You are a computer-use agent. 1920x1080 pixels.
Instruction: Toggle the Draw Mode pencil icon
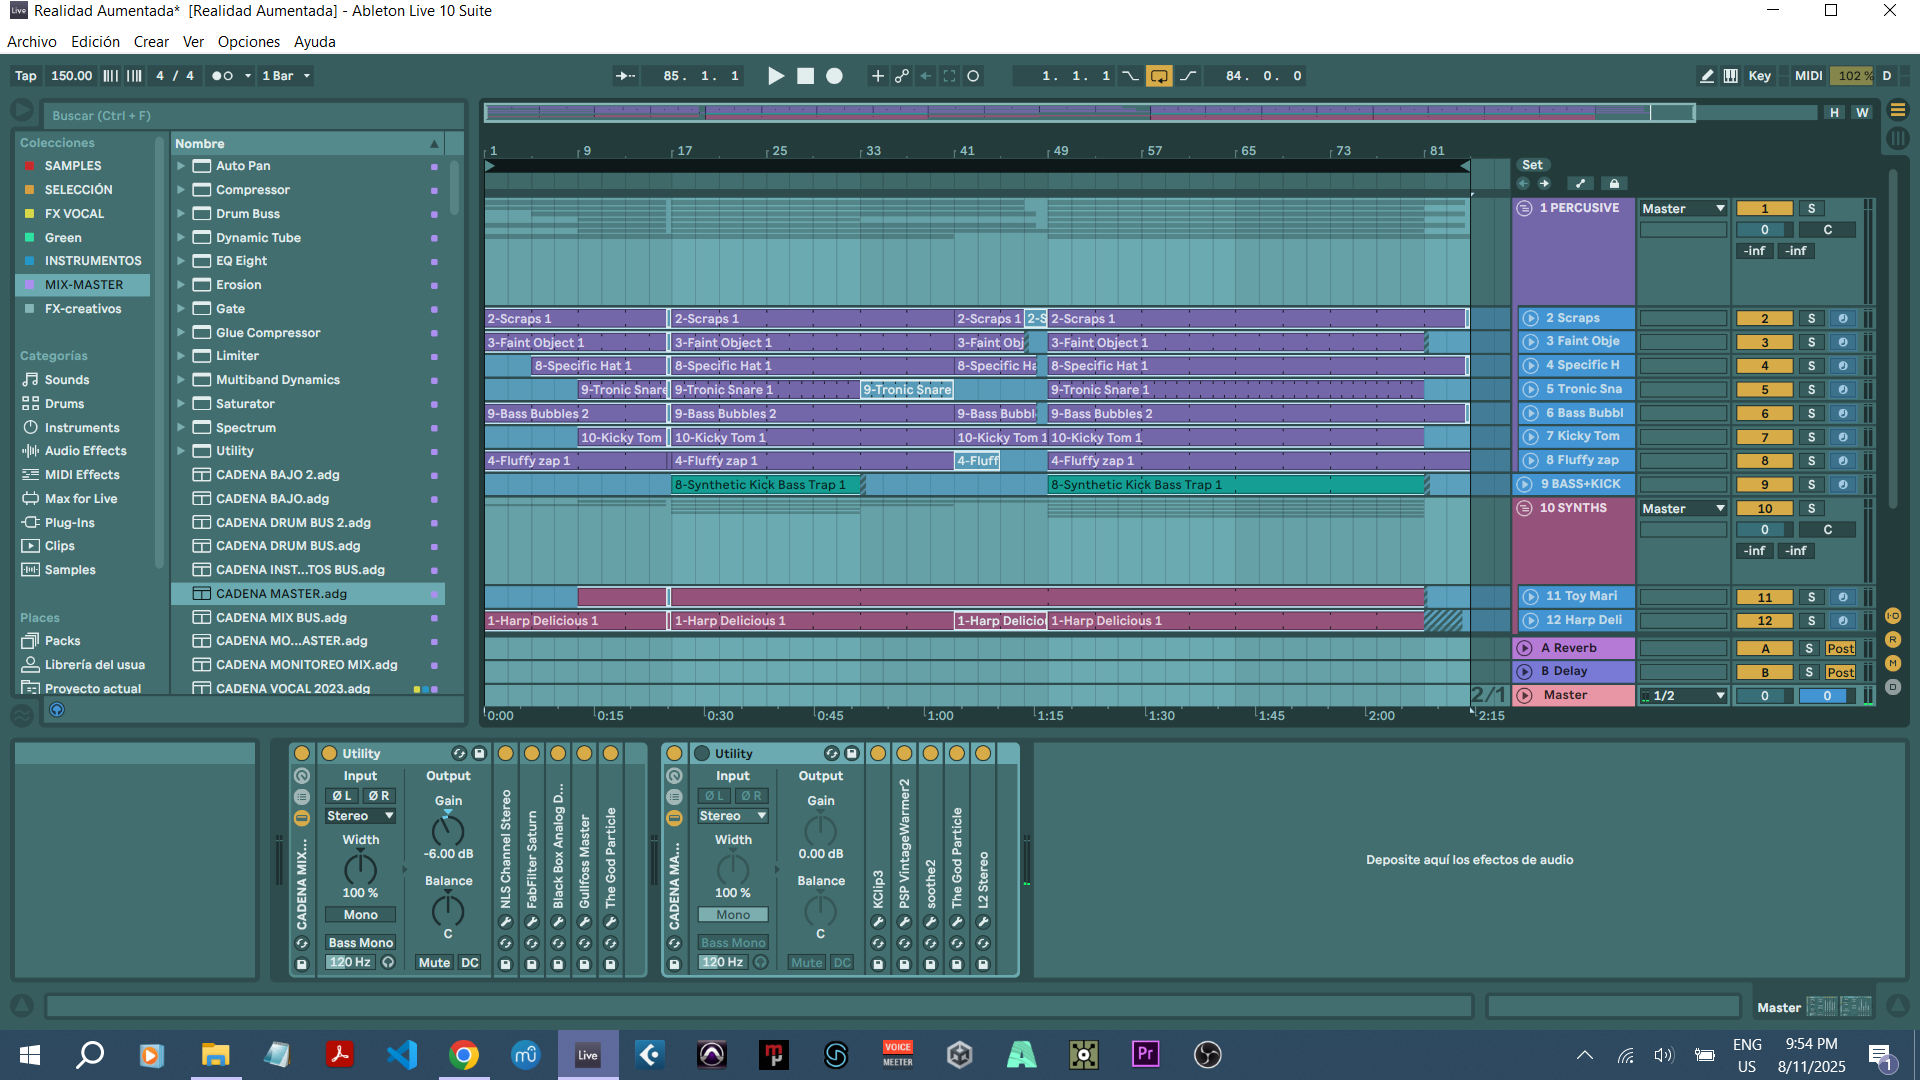1707,76
